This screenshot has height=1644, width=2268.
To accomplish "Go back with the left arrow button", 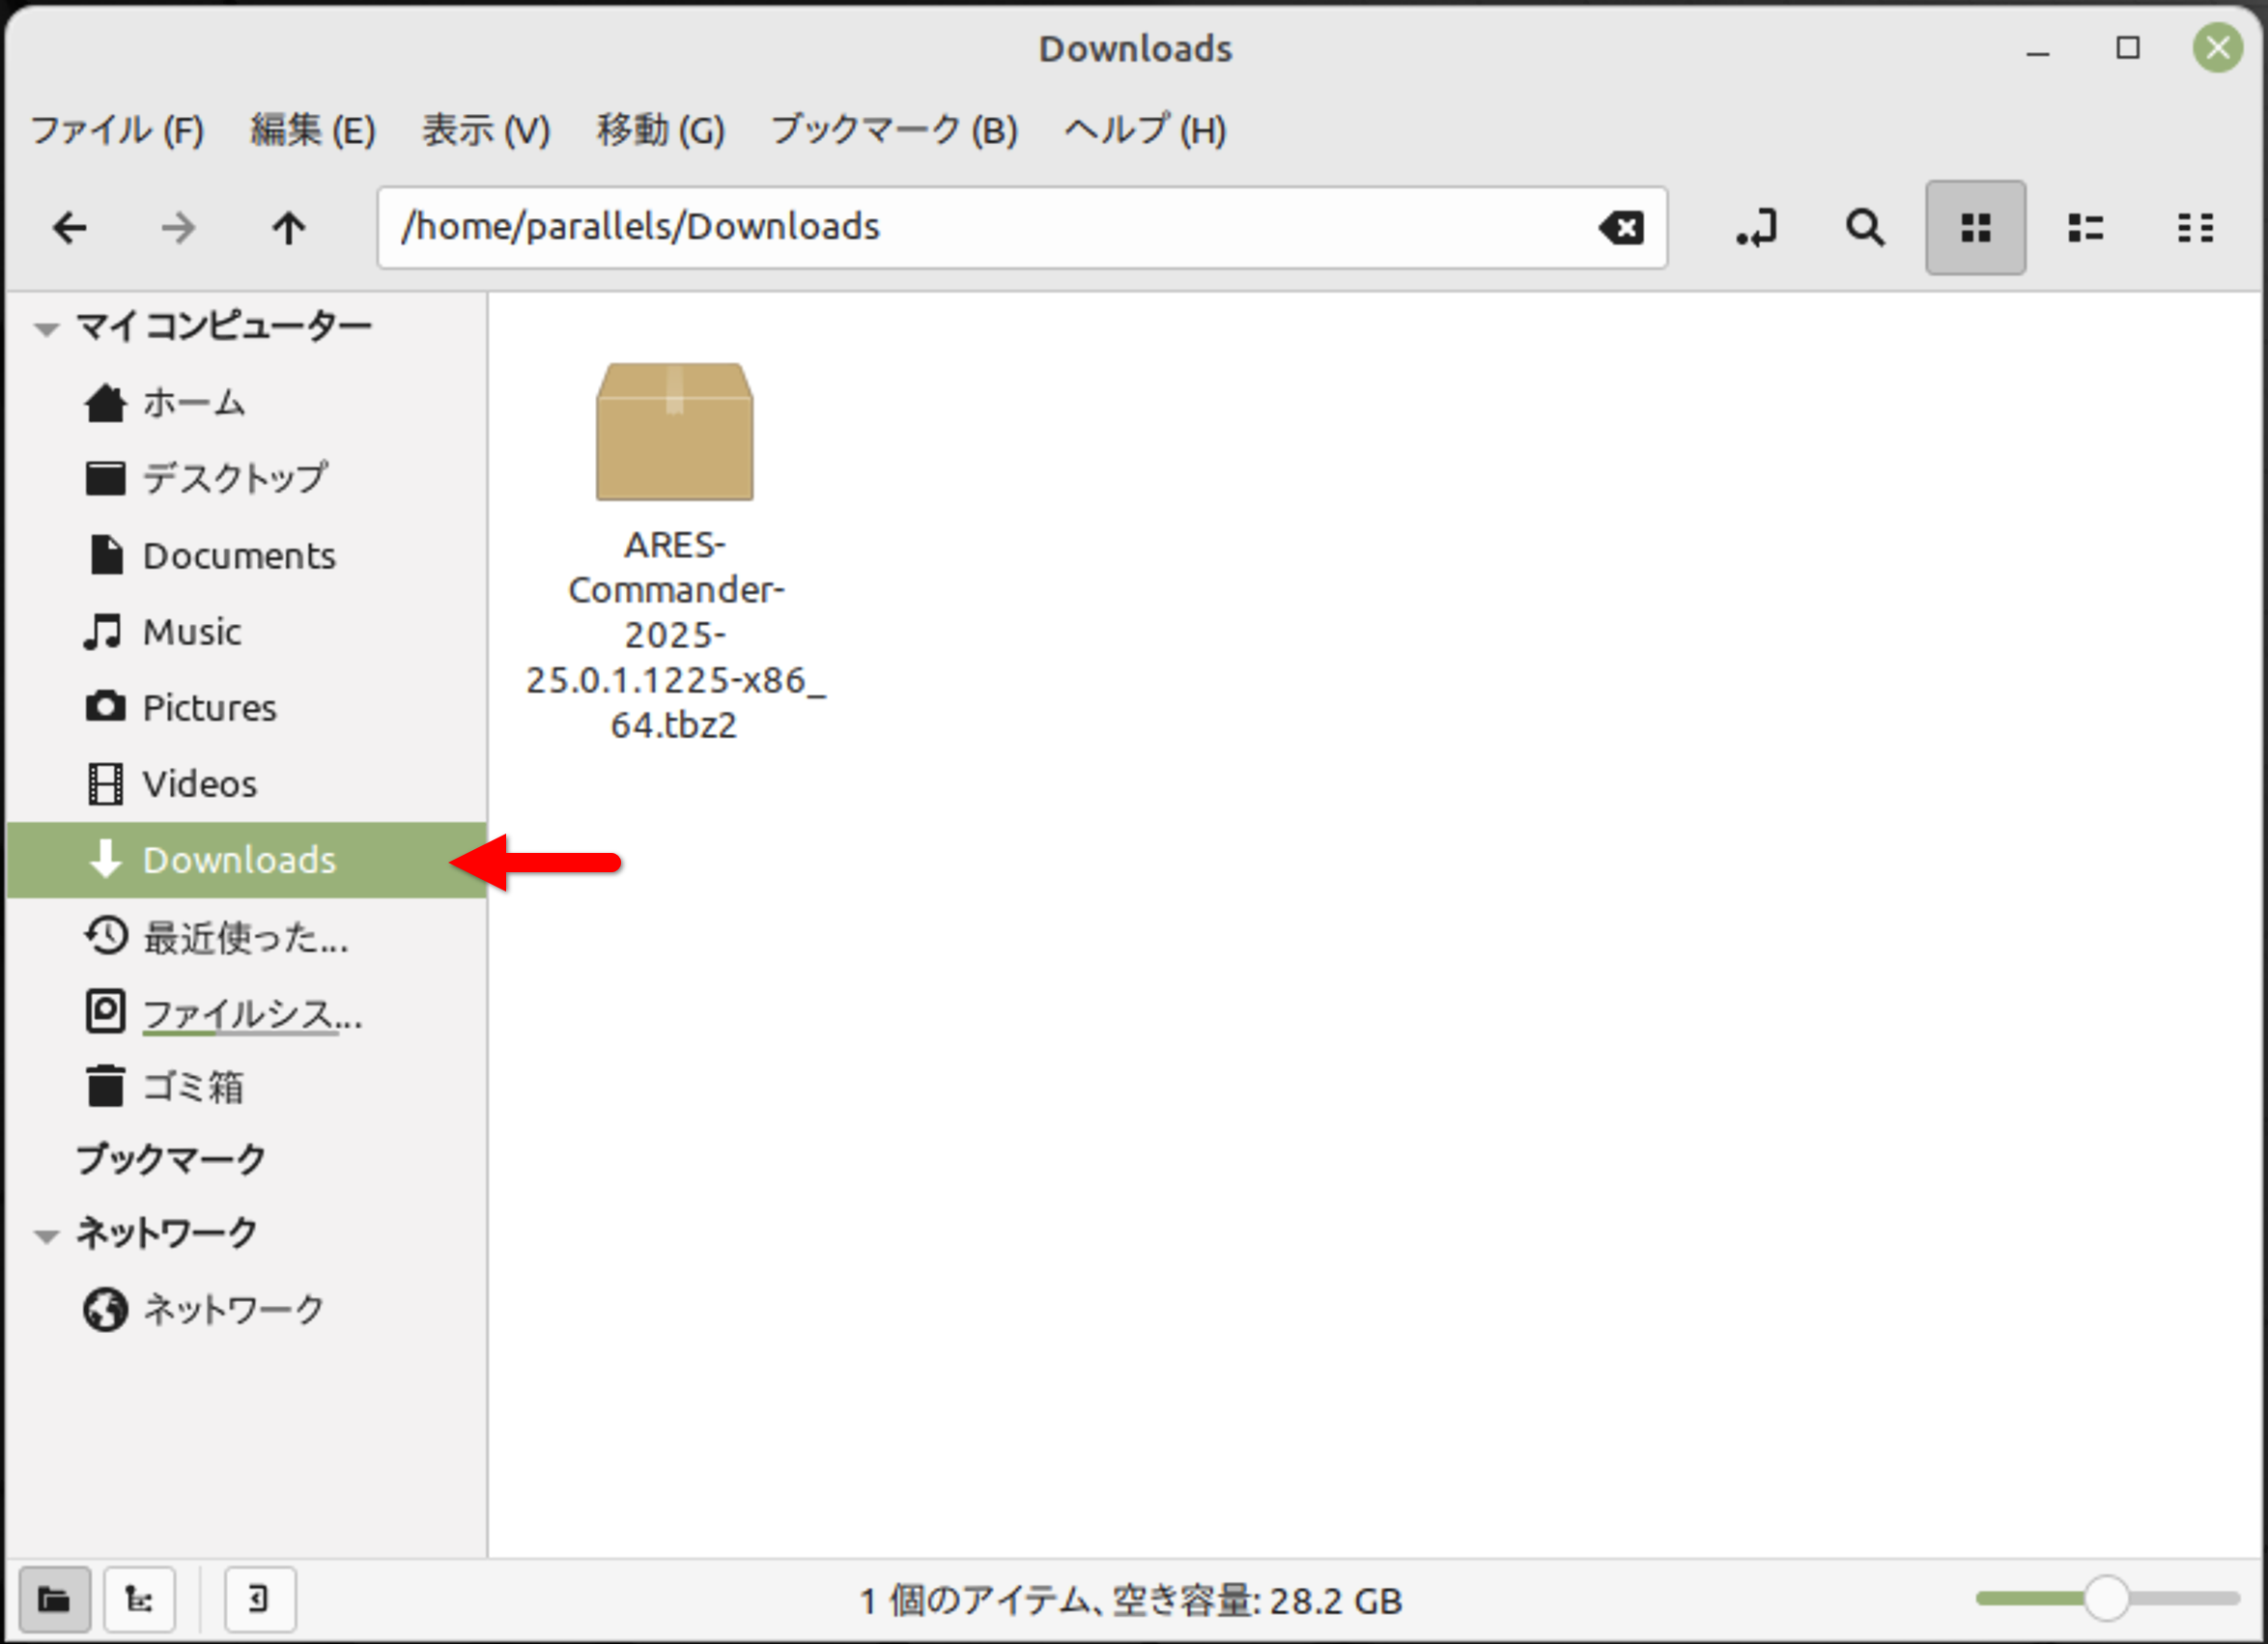I will pyautogui.click(x=69, y=228).
